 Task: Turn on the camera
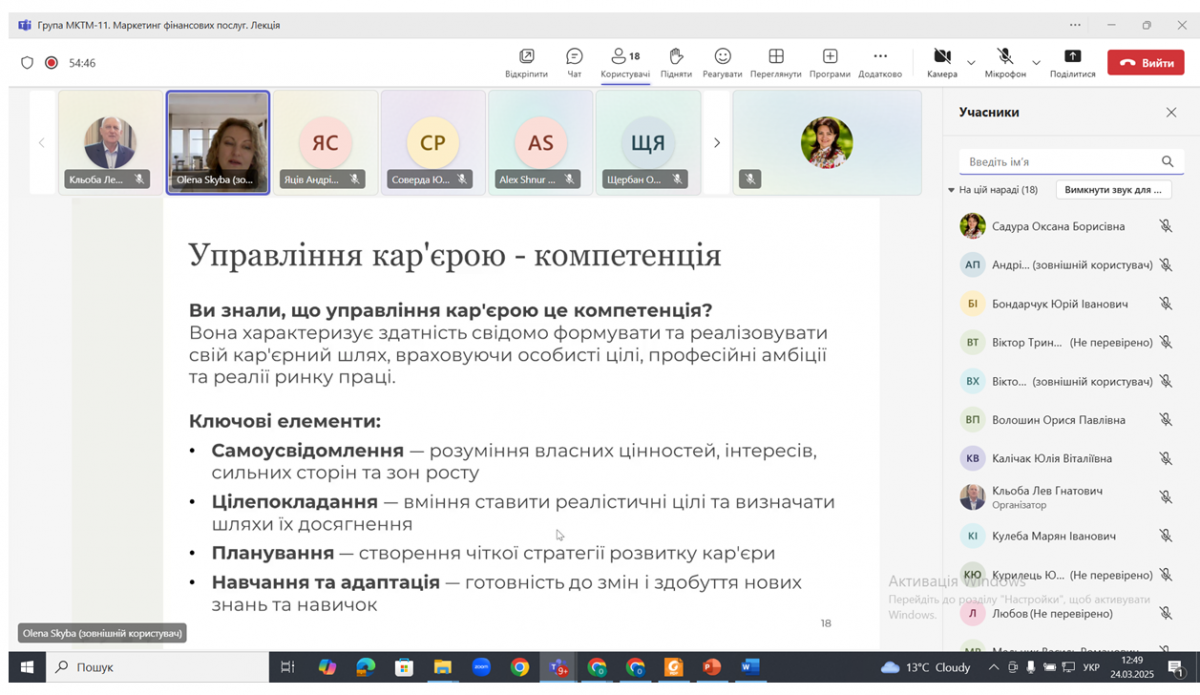click(x=941, y=62)
